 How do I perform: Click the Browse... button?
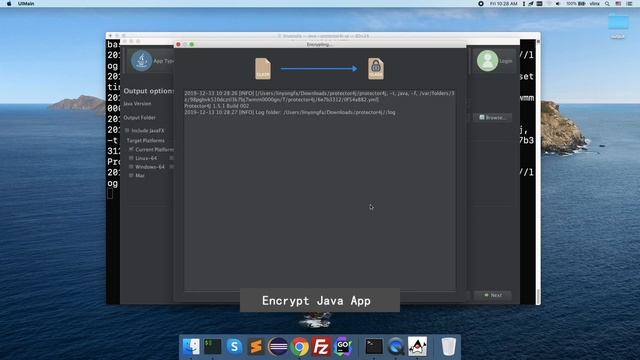click(x=492, y=117)
